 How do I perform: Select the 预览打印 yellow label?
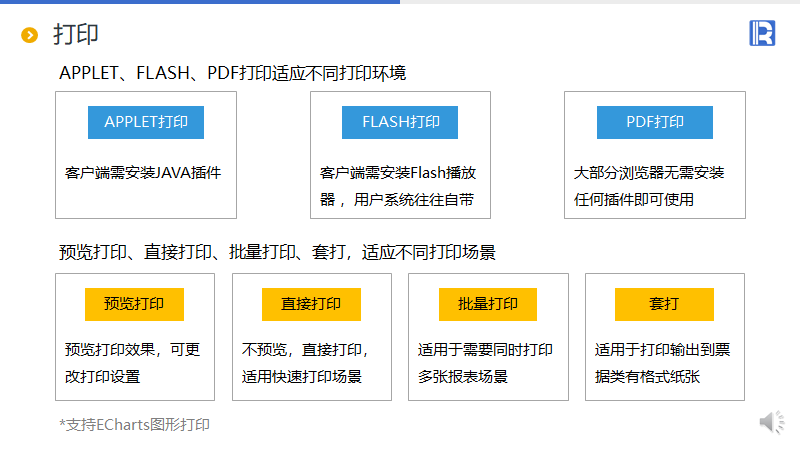(x=134, y=305)
